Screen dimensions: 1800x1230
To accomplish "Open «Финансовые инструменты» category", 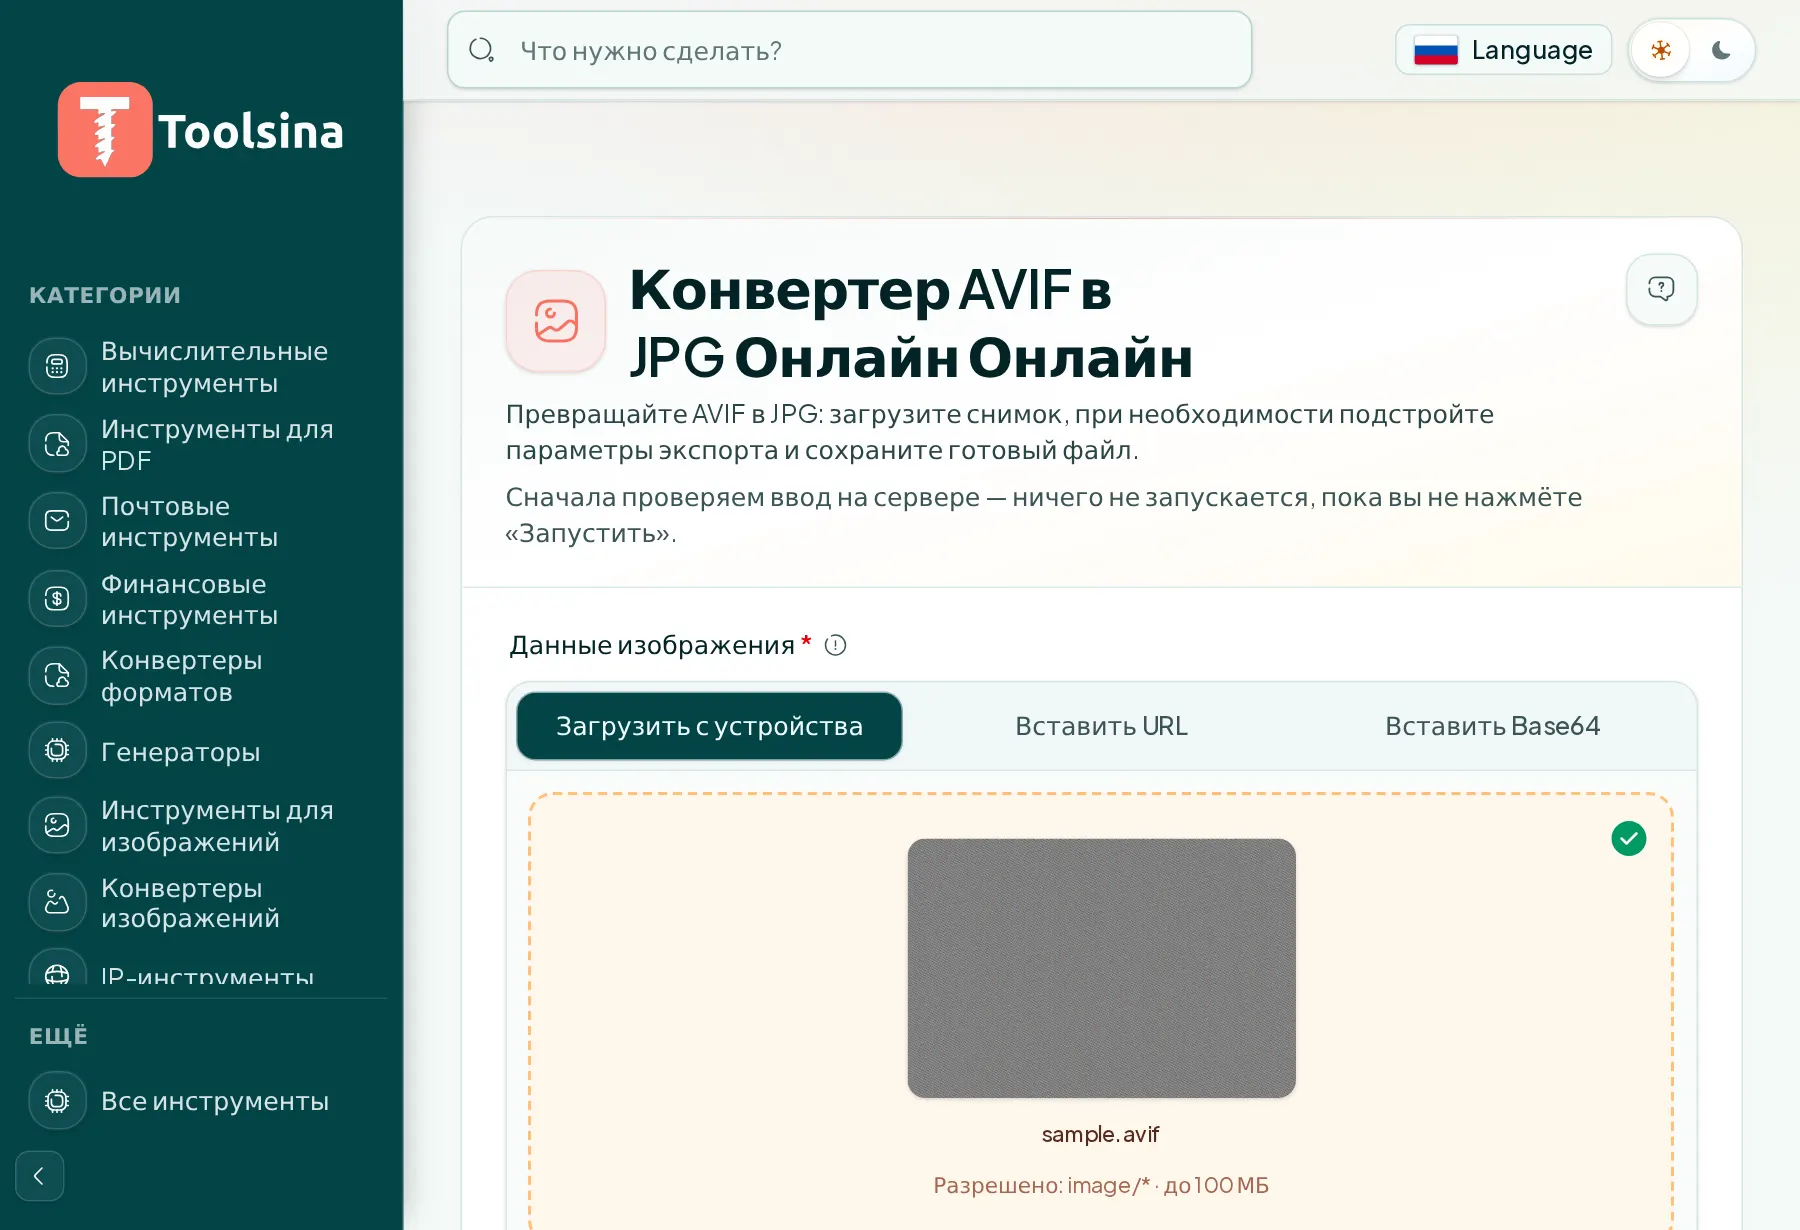I will click(201, 600).
